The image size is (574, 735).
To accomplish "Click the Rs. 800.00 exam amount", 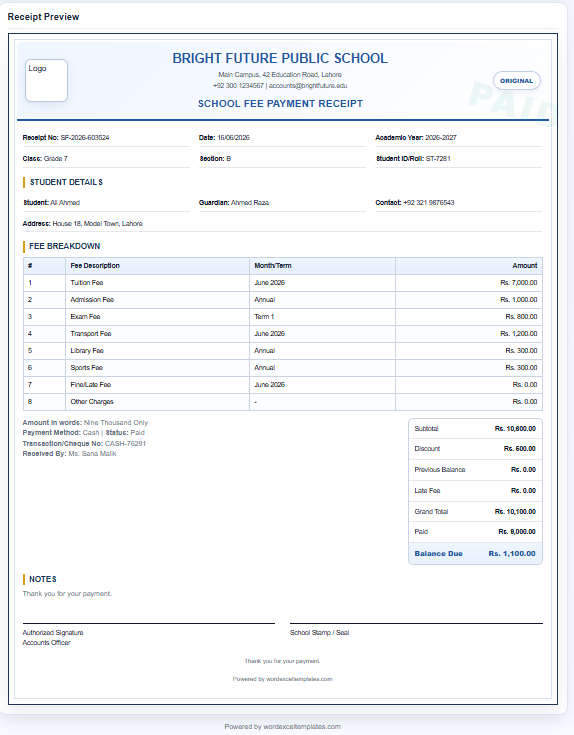I will (x=521, y=316).
